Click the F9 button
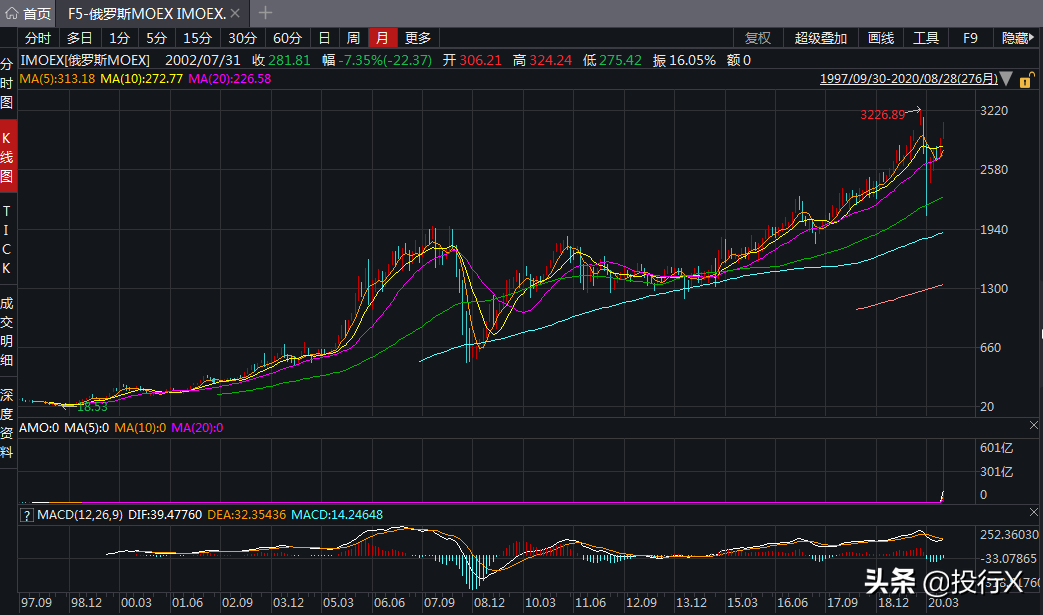Image resolution: width=1043 pixels, height=615 pixels. click(970, 38)
